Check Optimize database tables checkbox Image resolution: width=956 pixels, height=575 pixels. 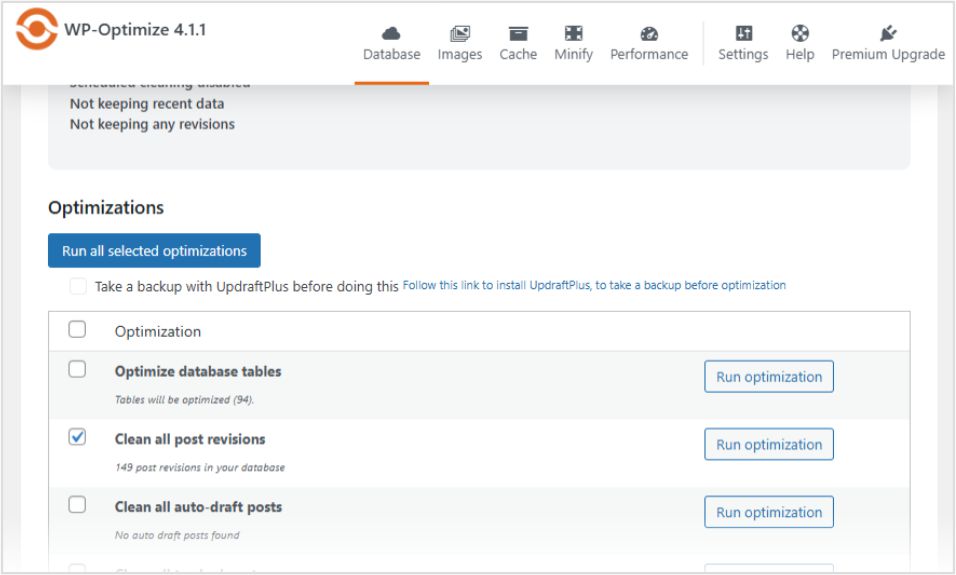click(77, 369)
